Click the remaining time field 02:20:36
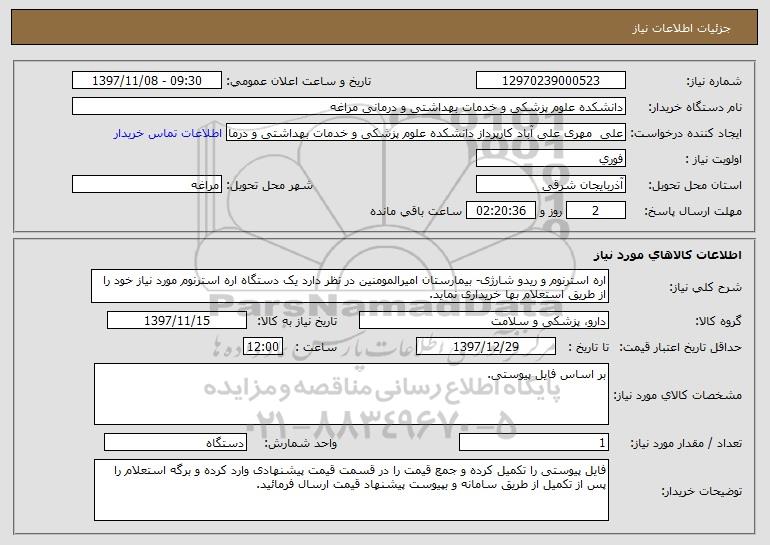The image size is (770, 545). tap(500, 211)
